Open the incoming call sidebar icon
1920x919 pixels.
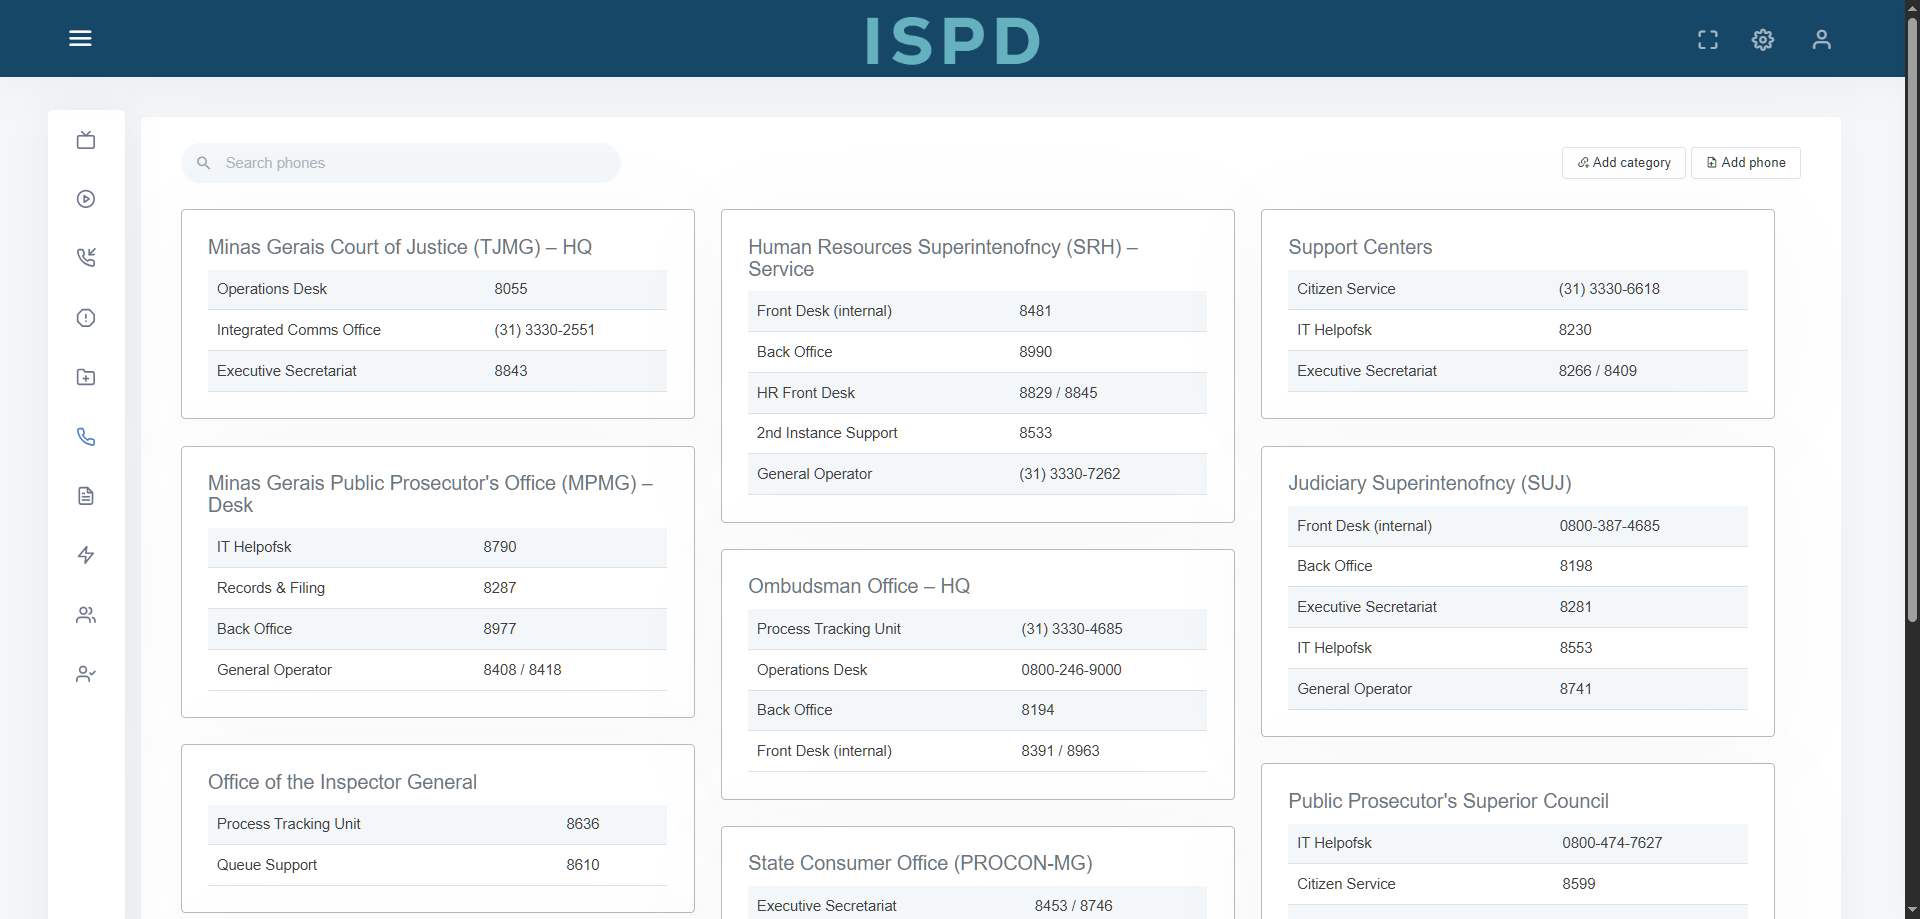click(86, 258)
